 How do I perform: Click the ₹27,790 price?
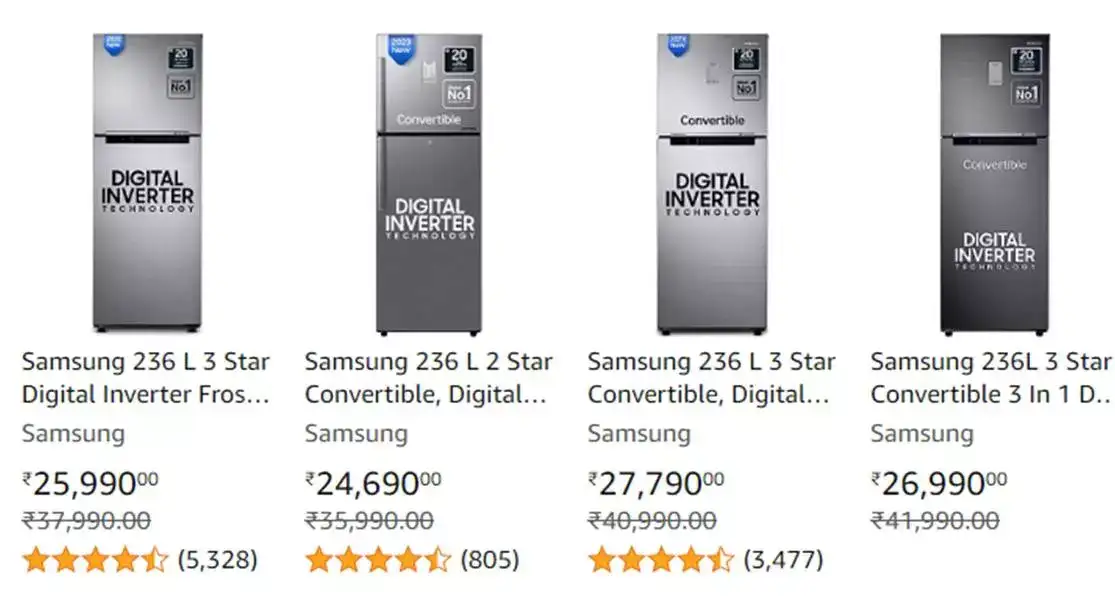[656, 484]
